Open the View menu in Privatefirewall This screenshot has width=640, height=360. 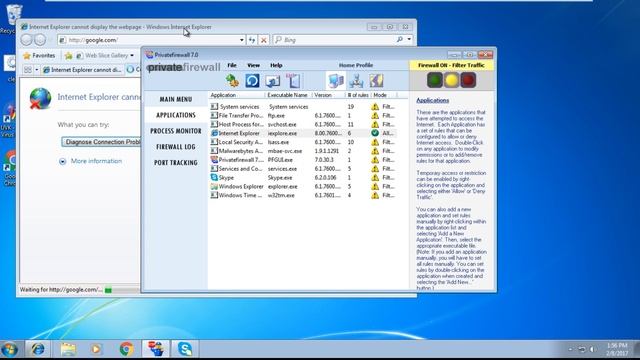coord(253,65)
